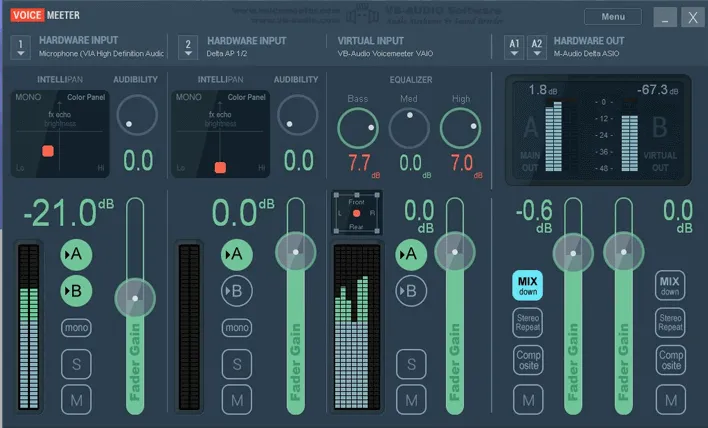The image size is (708, 428).
Task: Click the Front/Rear surround panner pad
Action: [x=356, y=213]
